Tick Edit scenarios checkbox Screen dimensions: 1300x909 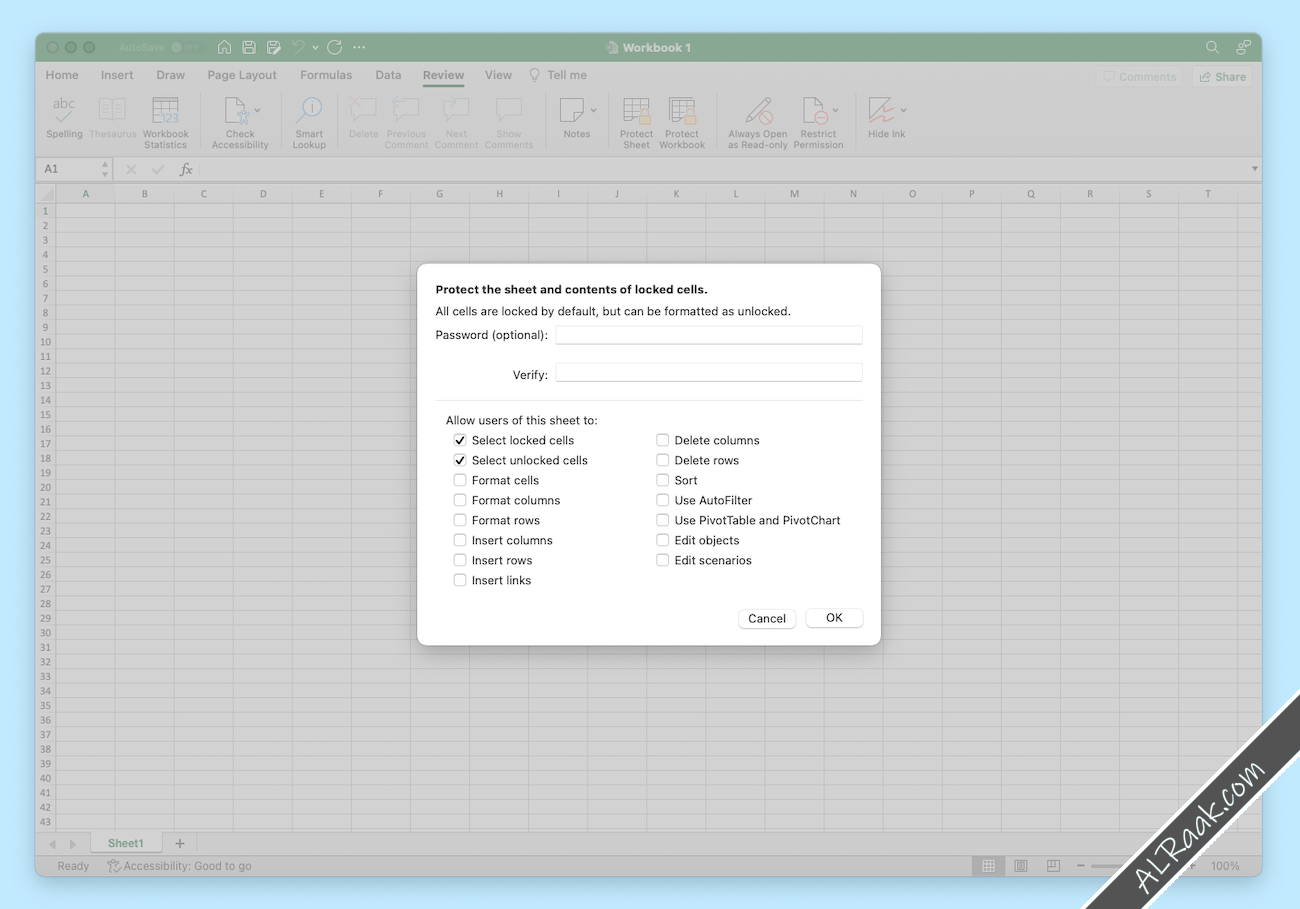tap(662, 560)
